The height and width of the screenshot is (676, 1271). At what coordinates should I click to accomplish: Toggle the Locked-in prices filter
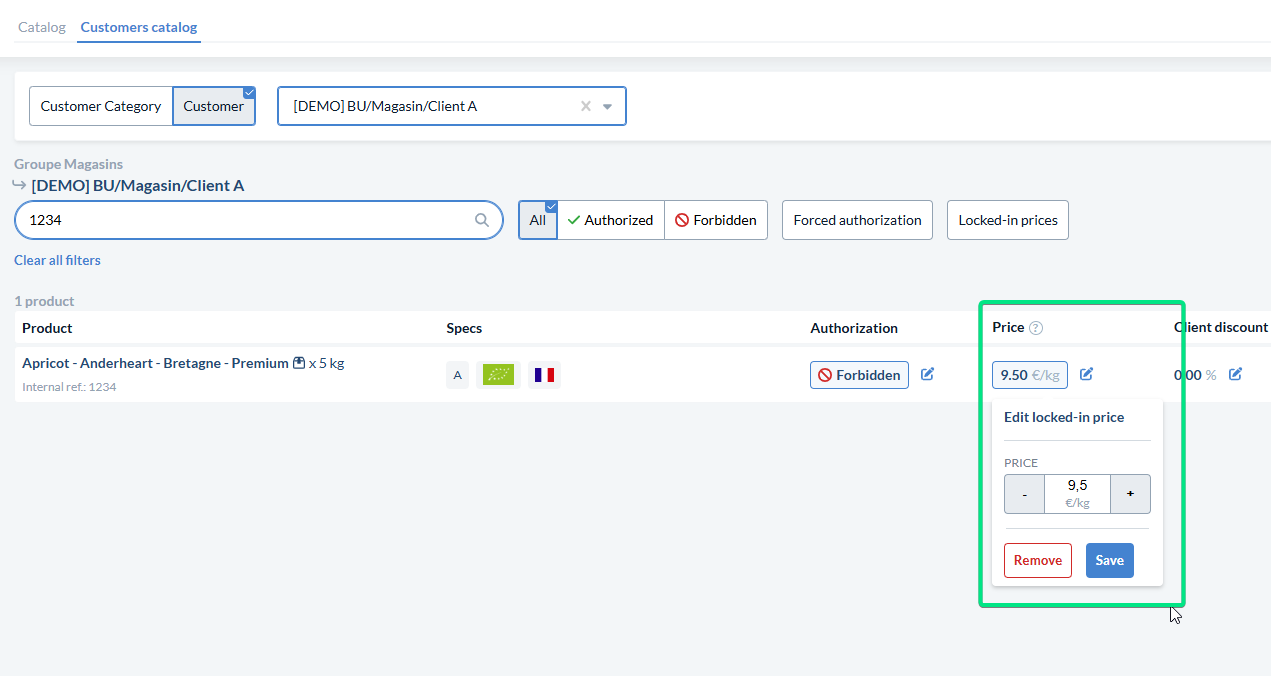coord(1008,220)
